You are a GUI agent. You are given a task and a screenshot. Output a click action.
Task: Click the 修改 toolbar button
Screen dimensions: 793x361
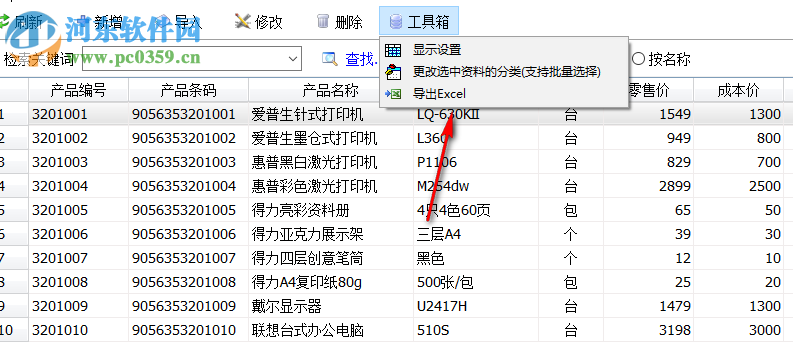pos(258,21)
